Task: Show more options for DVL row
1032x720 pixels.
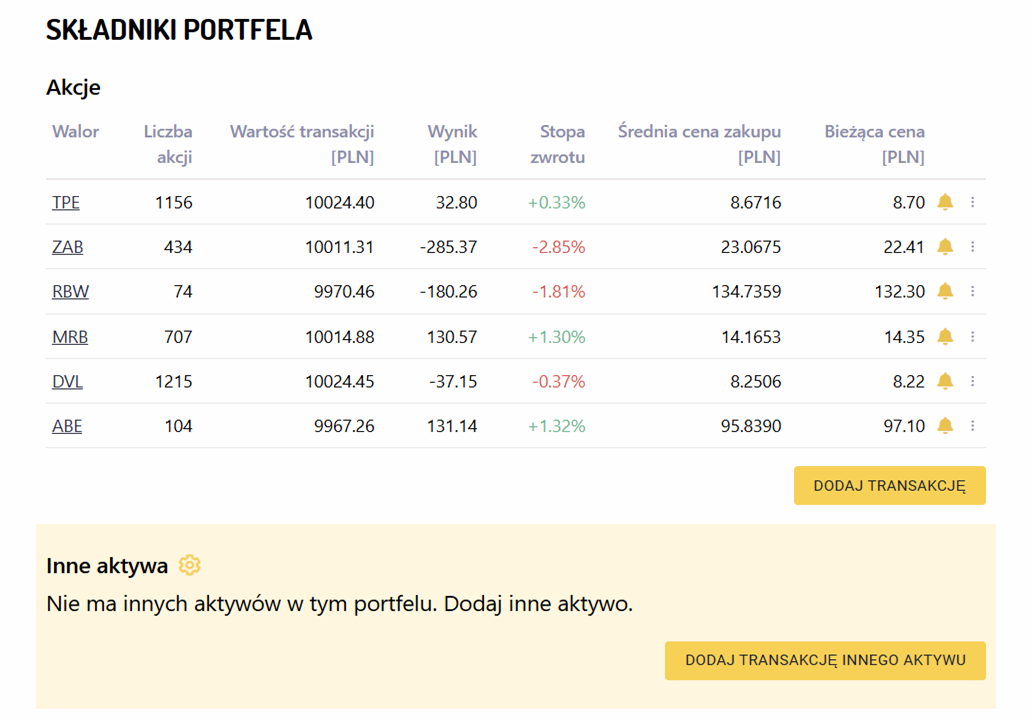Action: (973, 381)
